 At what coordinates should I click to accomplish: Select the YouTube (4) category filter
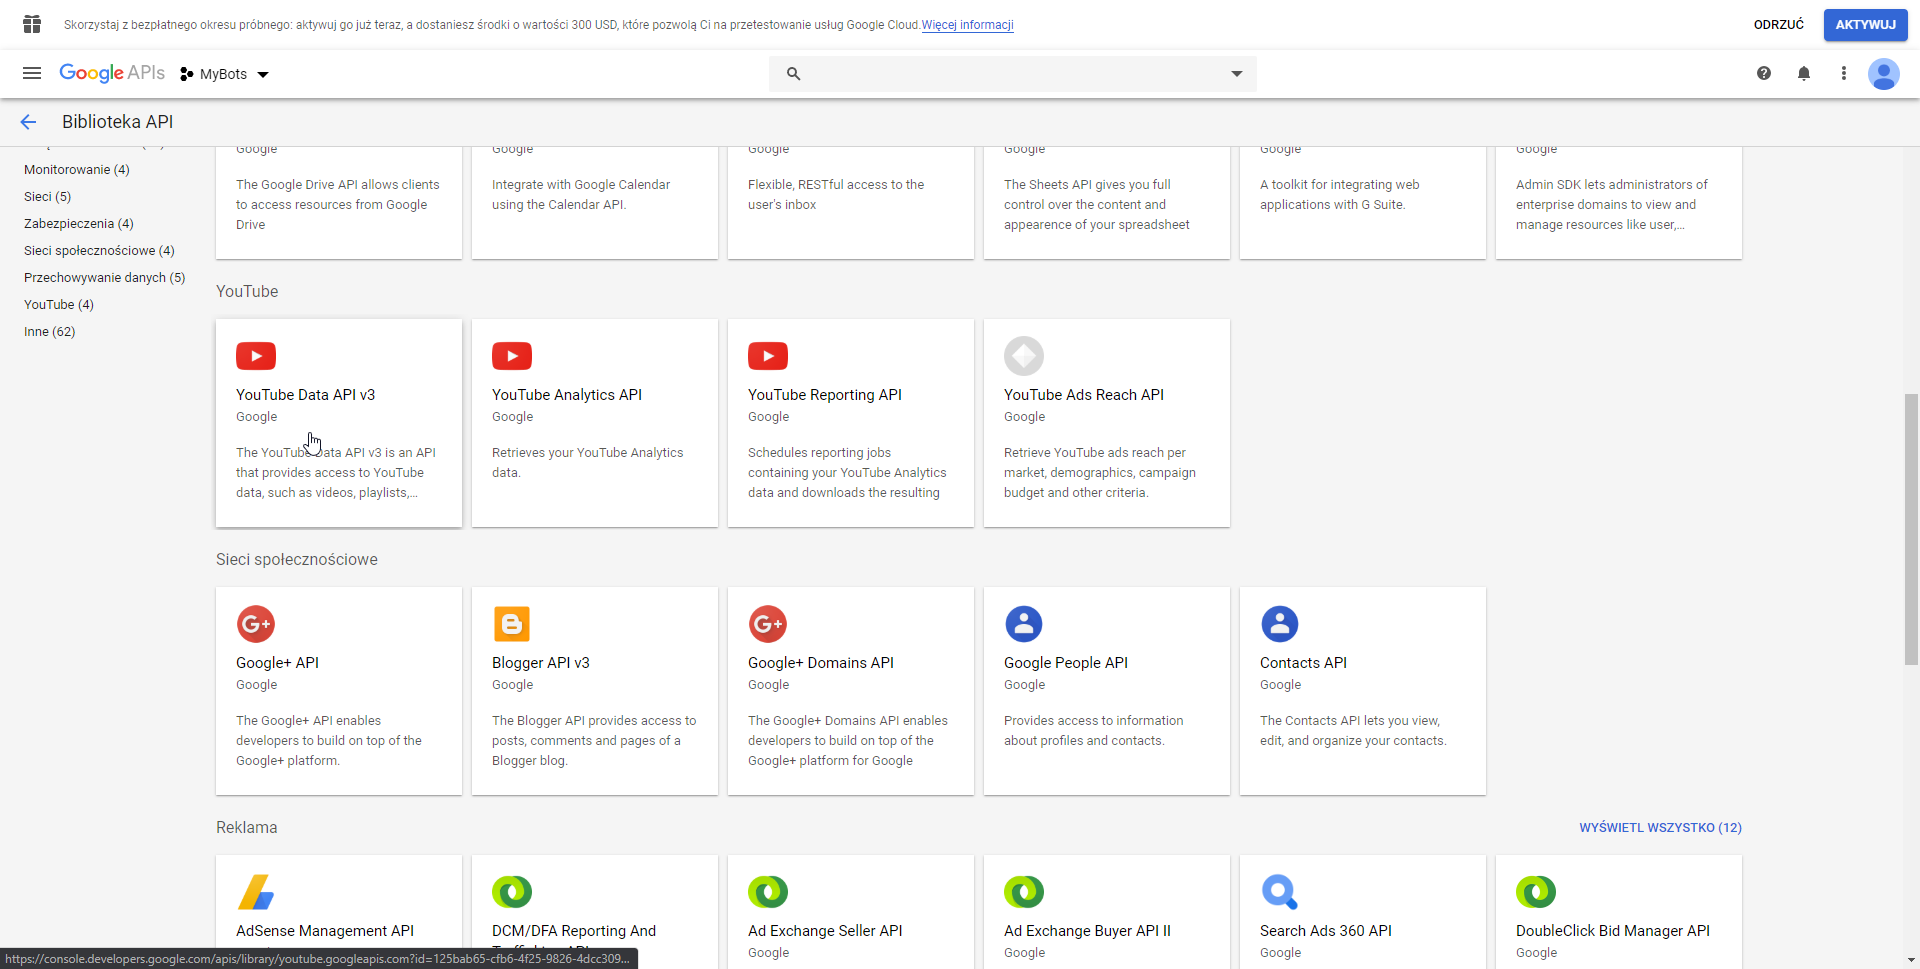pyautogui.click(x=59, y=305)
